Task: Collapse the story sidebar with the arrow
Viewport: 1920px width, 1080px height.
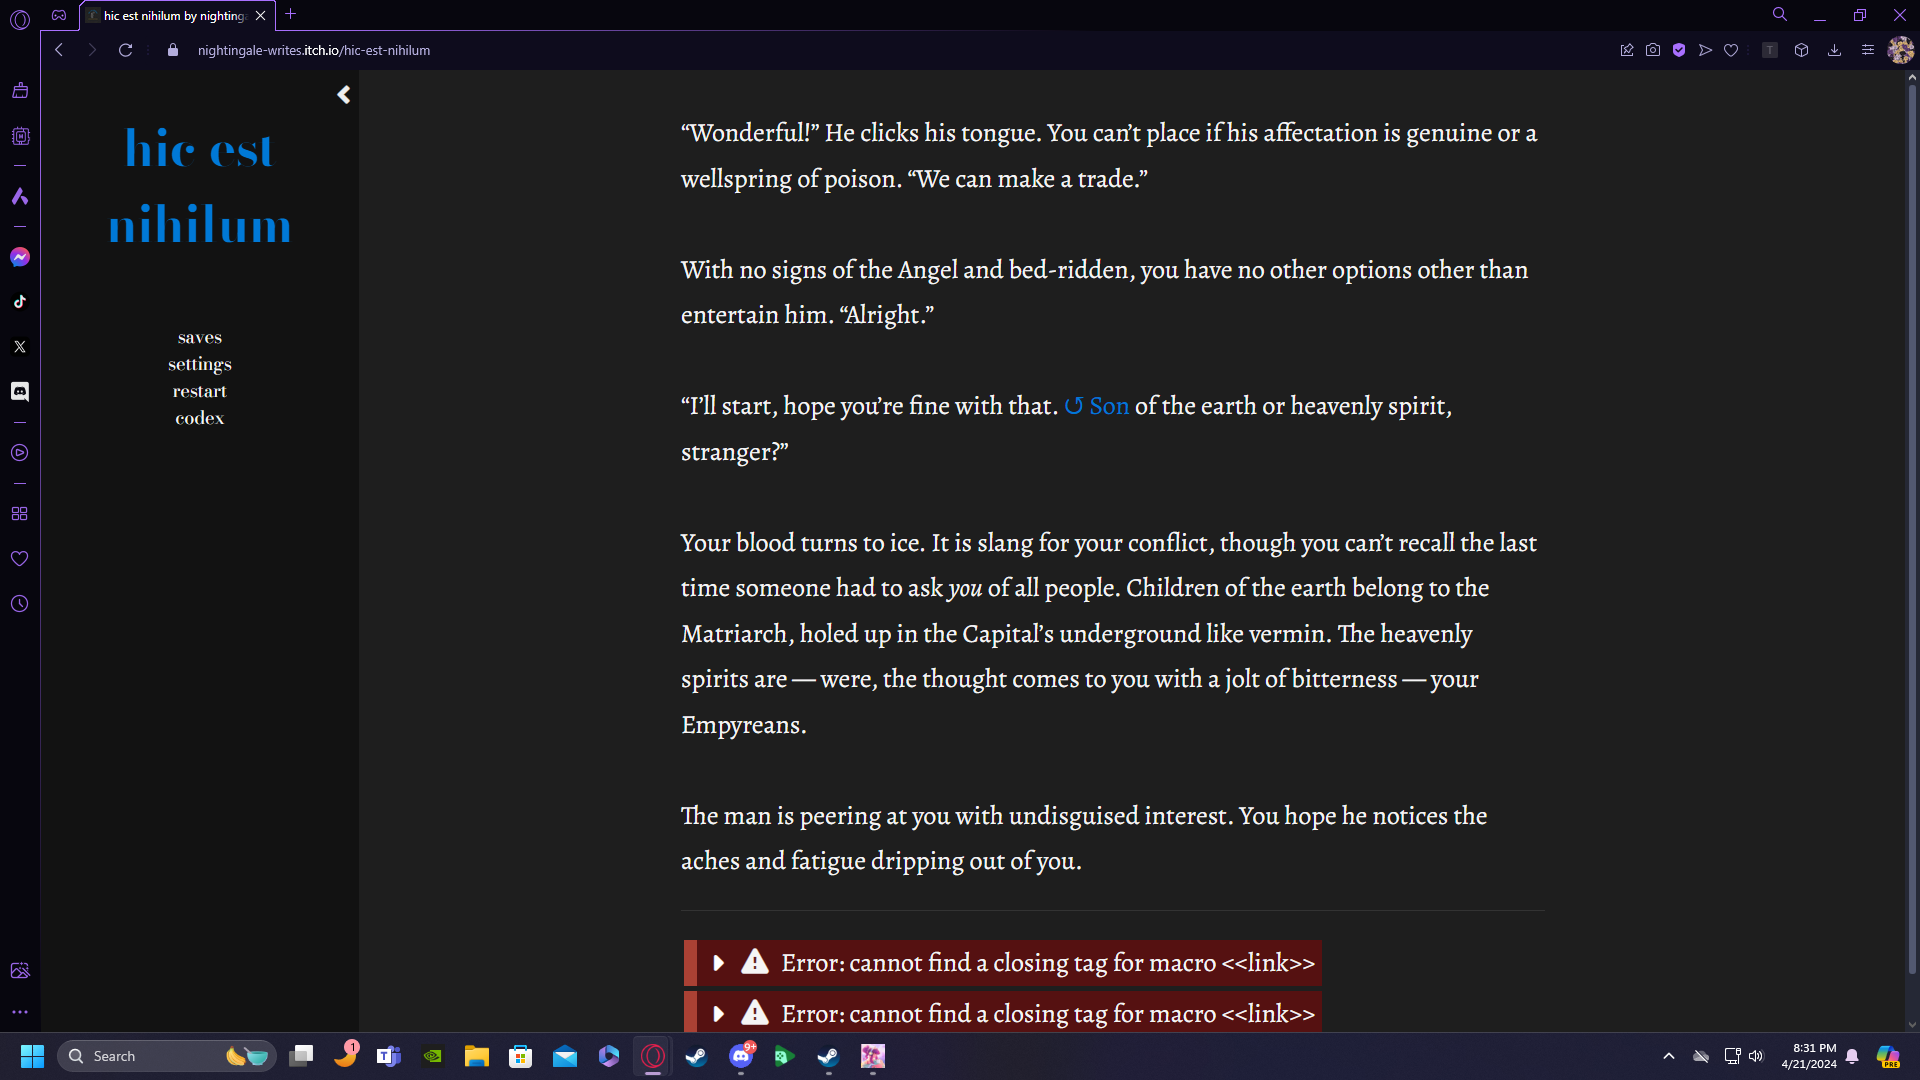Action: tap(343, 95)
